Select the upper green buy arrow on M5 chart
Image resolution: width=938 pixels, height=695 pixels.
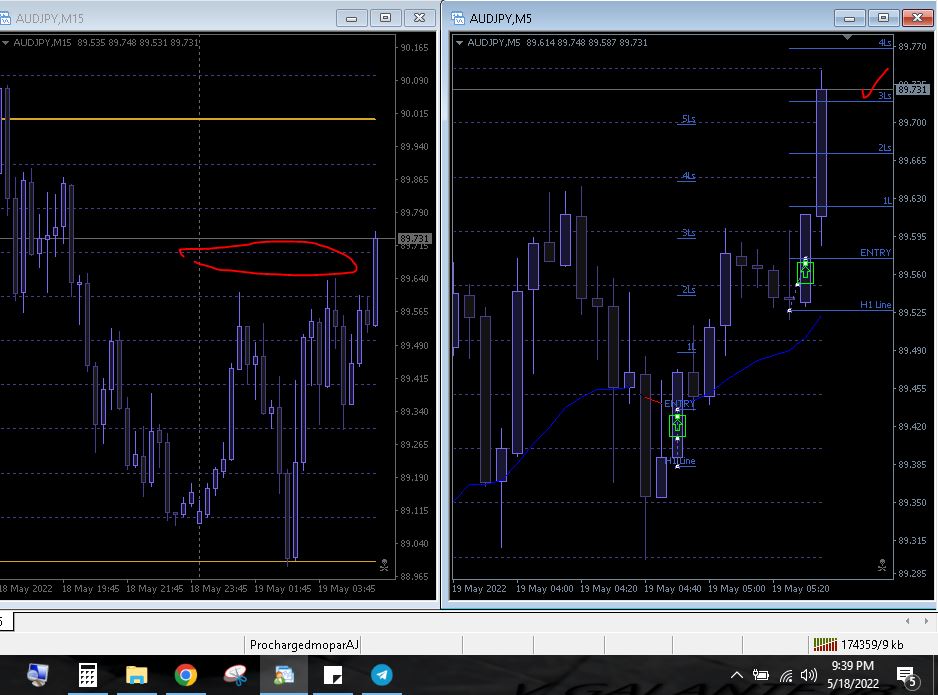(x=805, y=273)
